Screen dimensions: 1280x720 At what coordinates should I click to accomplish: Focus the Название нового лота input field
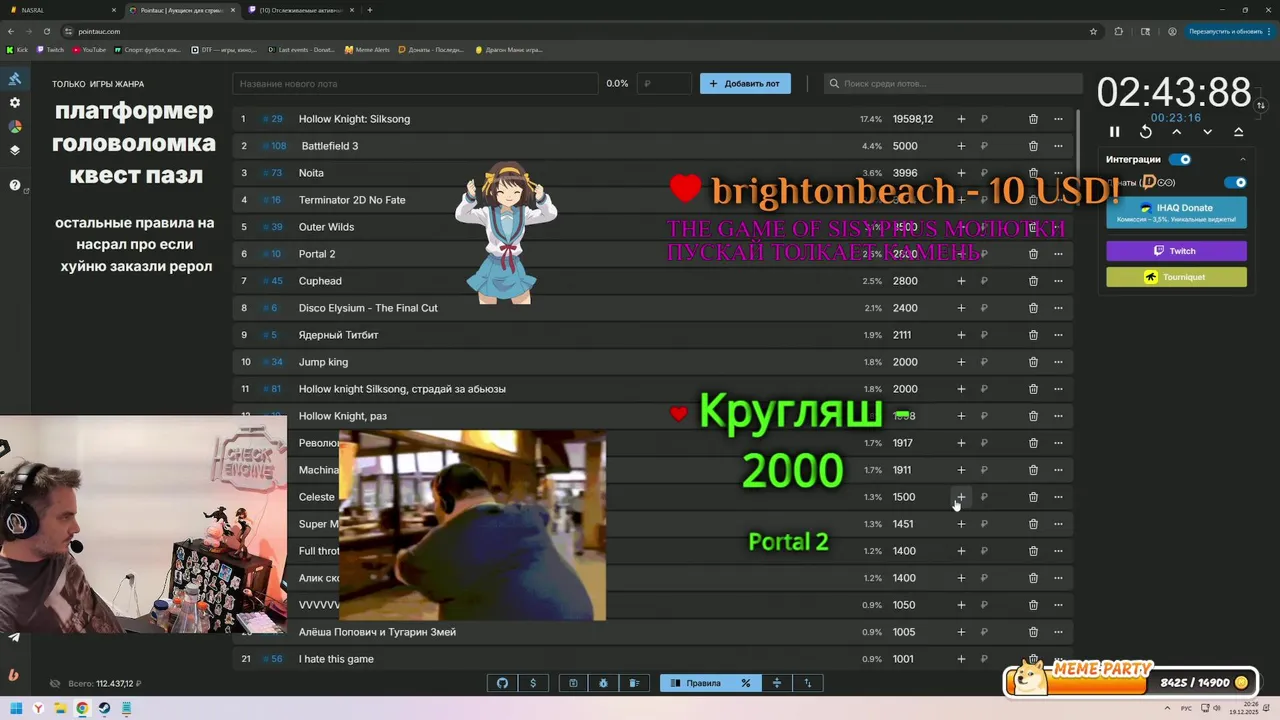[x=415, y=84]
